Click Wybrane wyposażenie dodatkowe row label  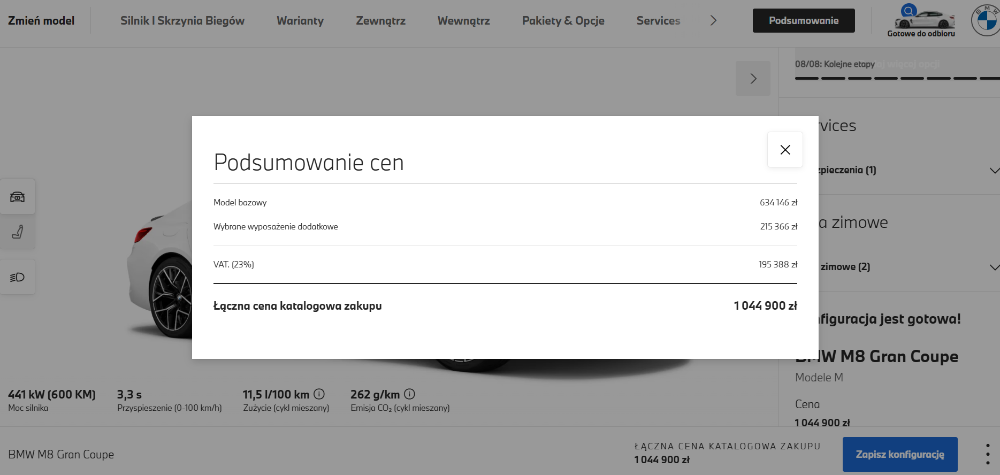pos(276,226)
